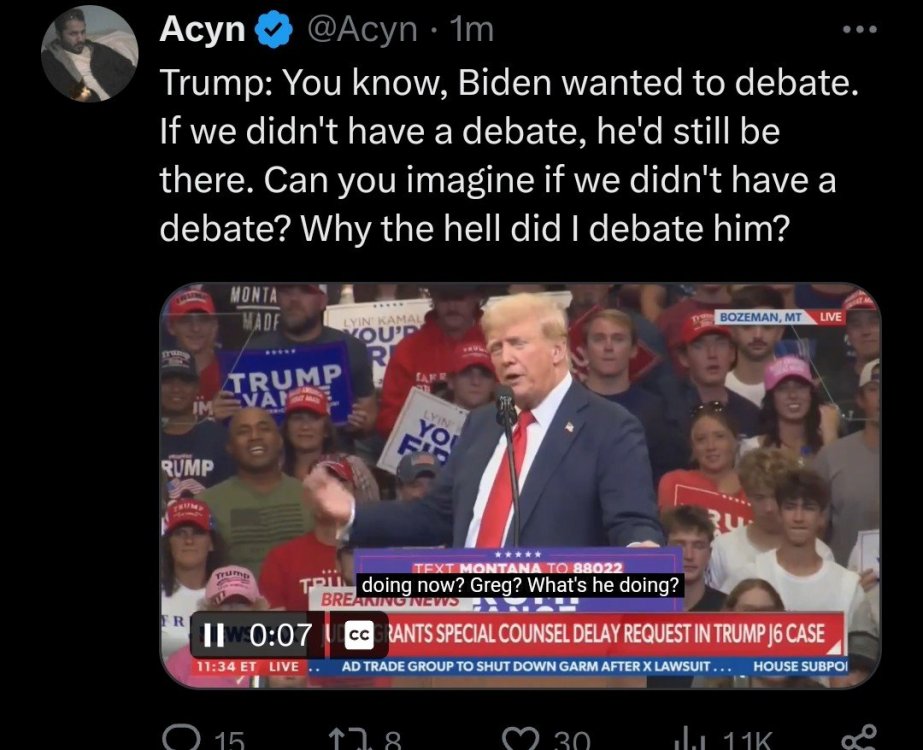This screenshot has width=923, height=750.
Task: Click the caption text 'What's he doing?'
Action: 603,585
